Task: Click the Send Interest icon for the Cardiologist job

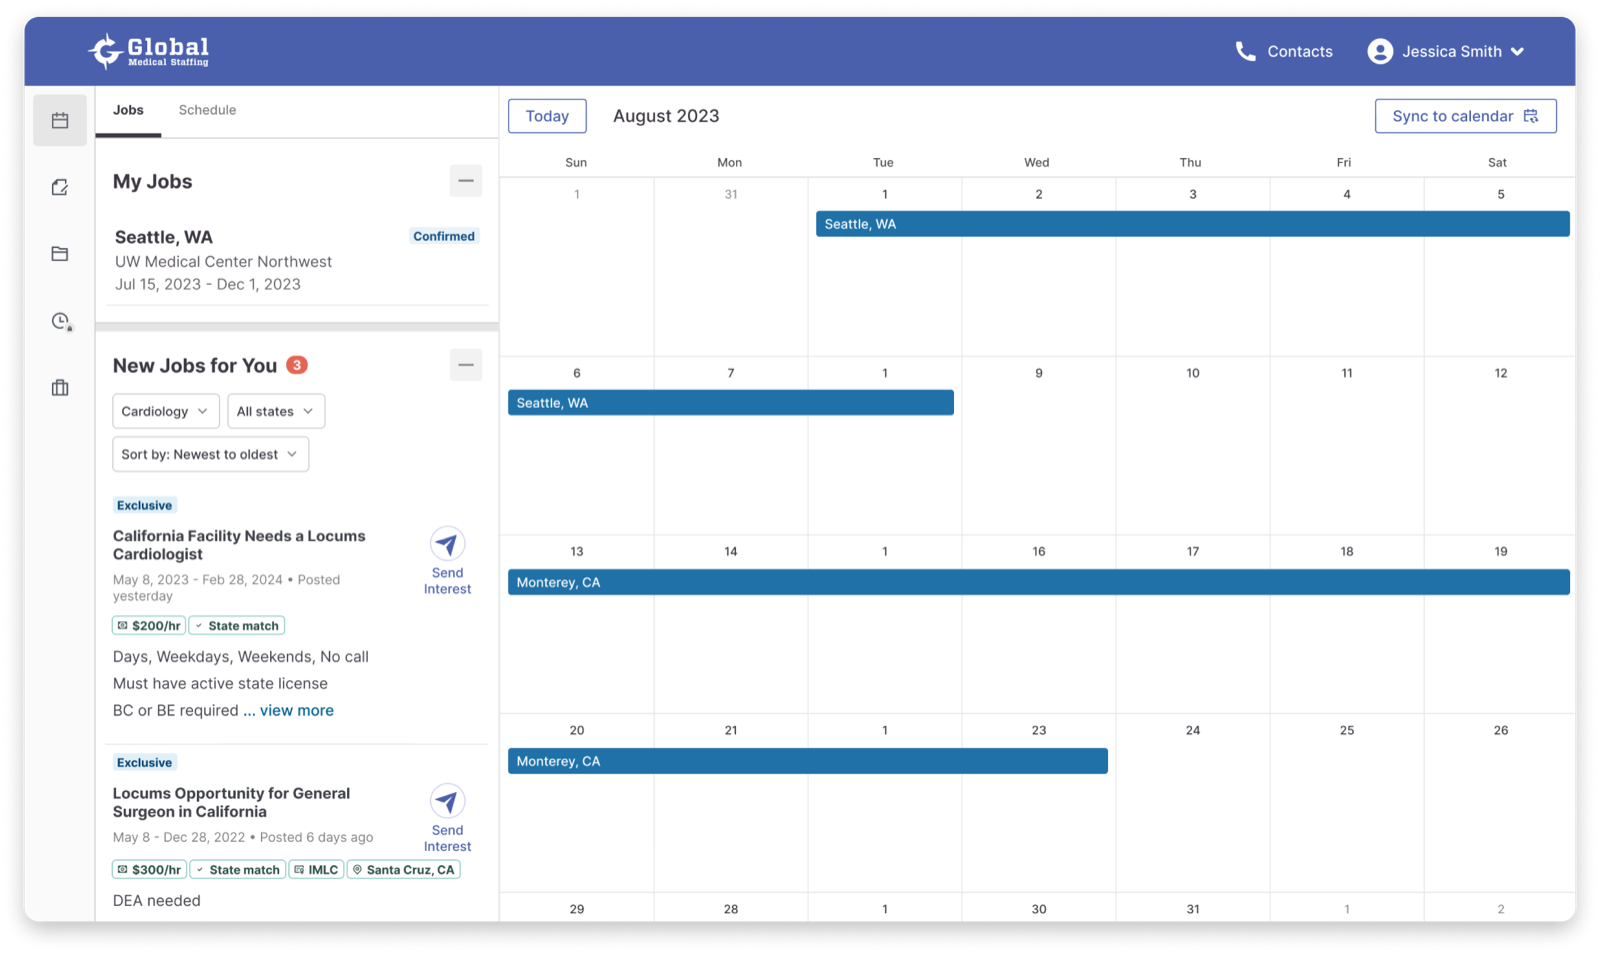Action: coord(447,545)
